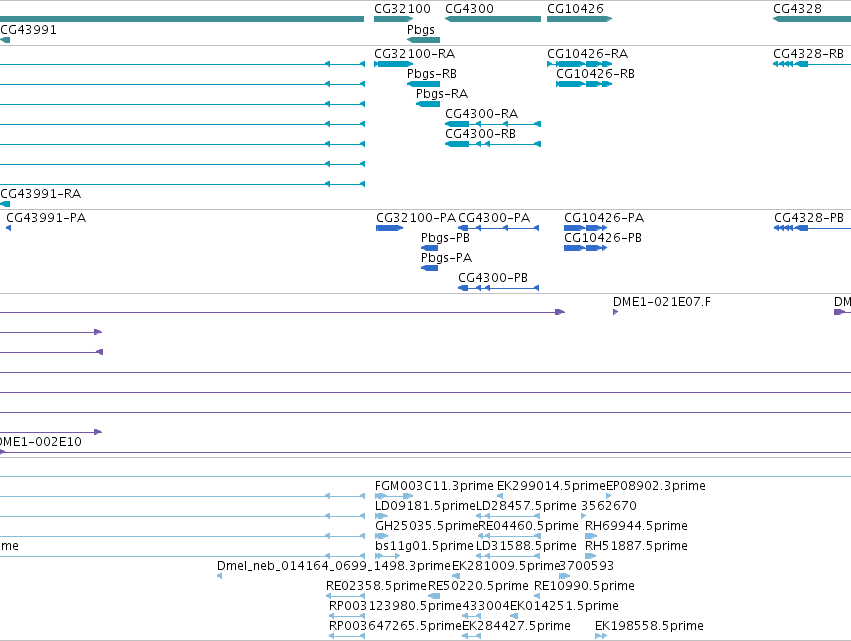Select the CG4328-PB protein feature
This screenshot has height=641, width=851.
coord(812,228)
